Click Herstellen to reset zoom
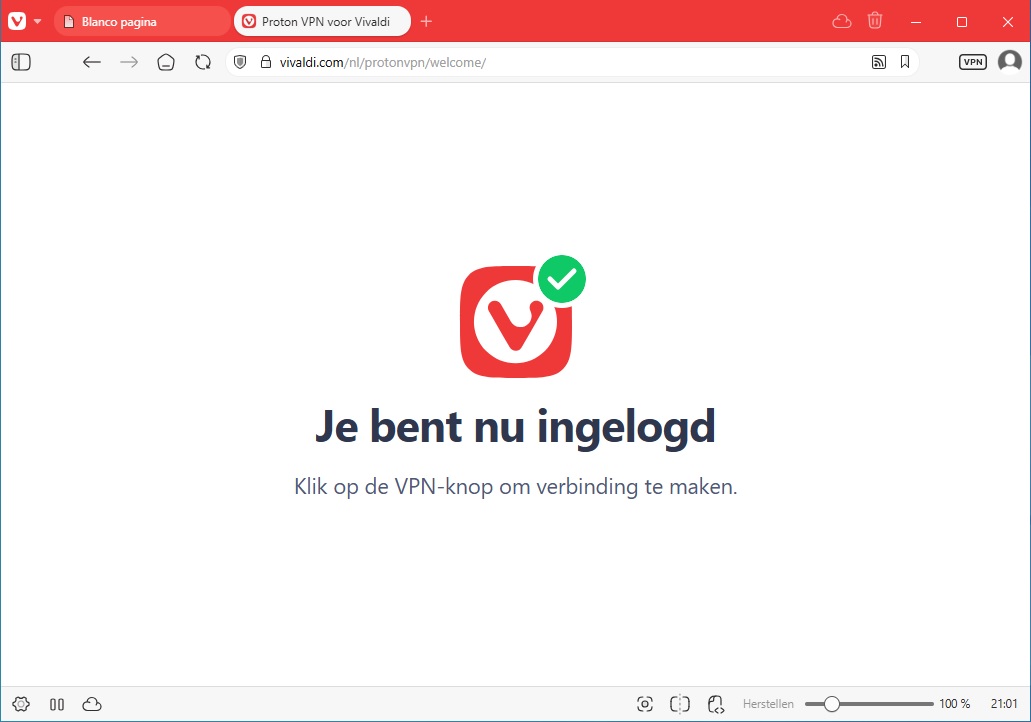The width and height of the screenshot is (1031, 722). pos(768,704)
